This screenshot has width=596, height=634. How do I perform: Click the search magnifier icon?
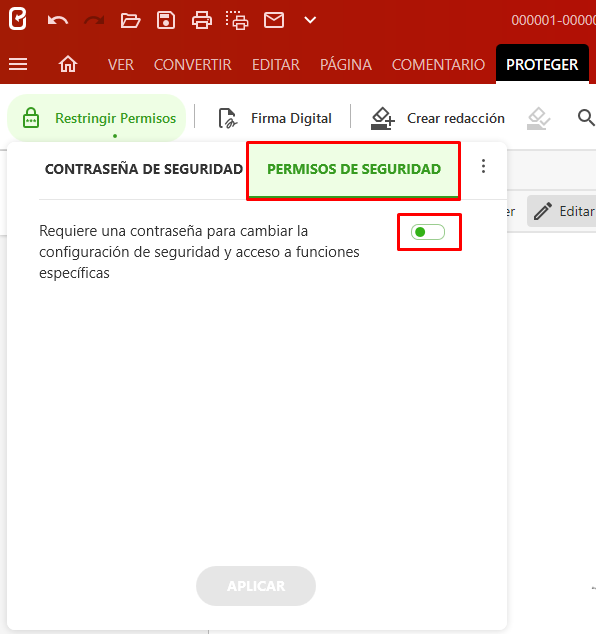(585, 118)
